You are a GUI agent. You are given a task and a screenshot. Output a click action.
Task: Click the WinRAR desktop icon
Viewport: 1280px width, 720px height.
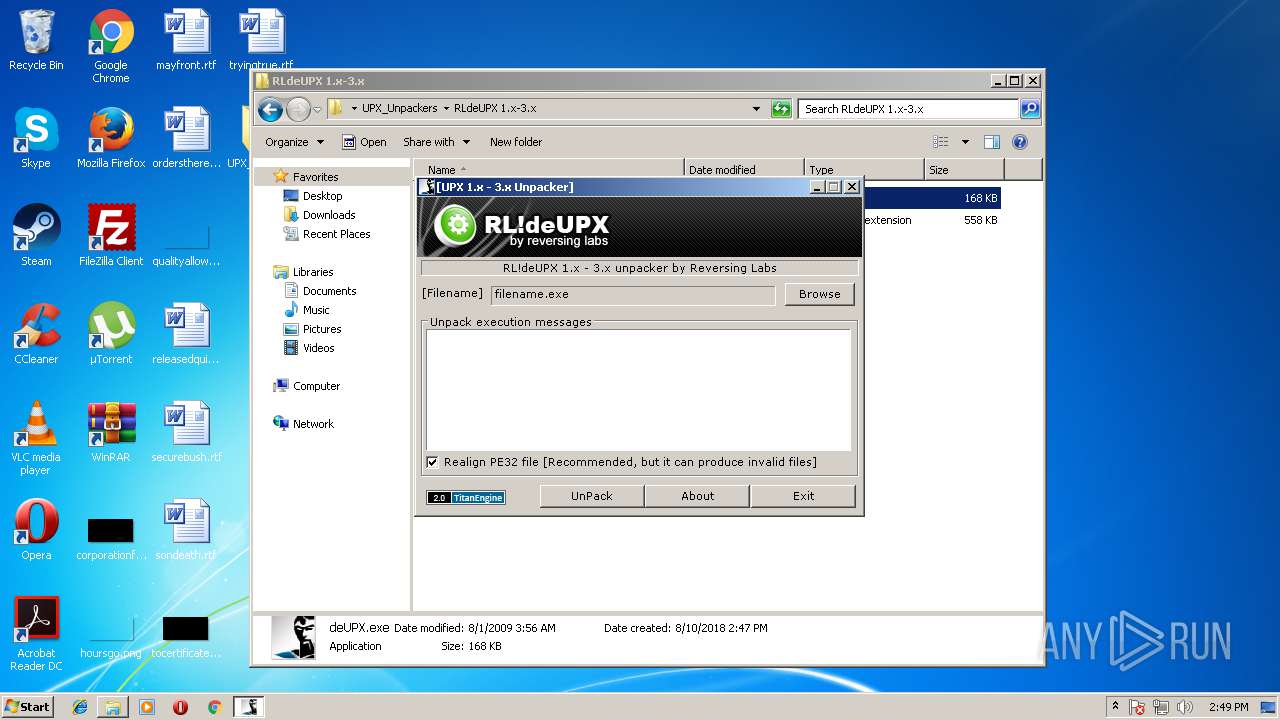click(111, 432)
